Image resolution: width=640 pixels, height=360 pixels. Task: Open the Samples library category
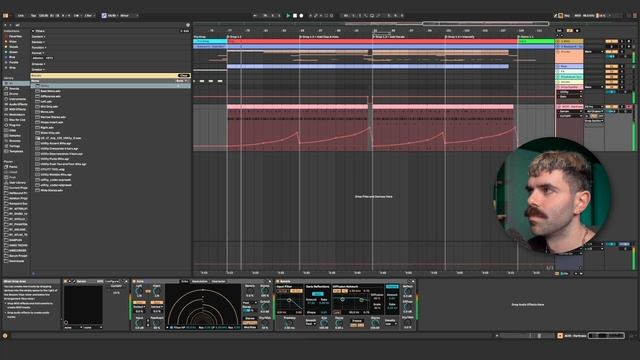pos(15,136)
